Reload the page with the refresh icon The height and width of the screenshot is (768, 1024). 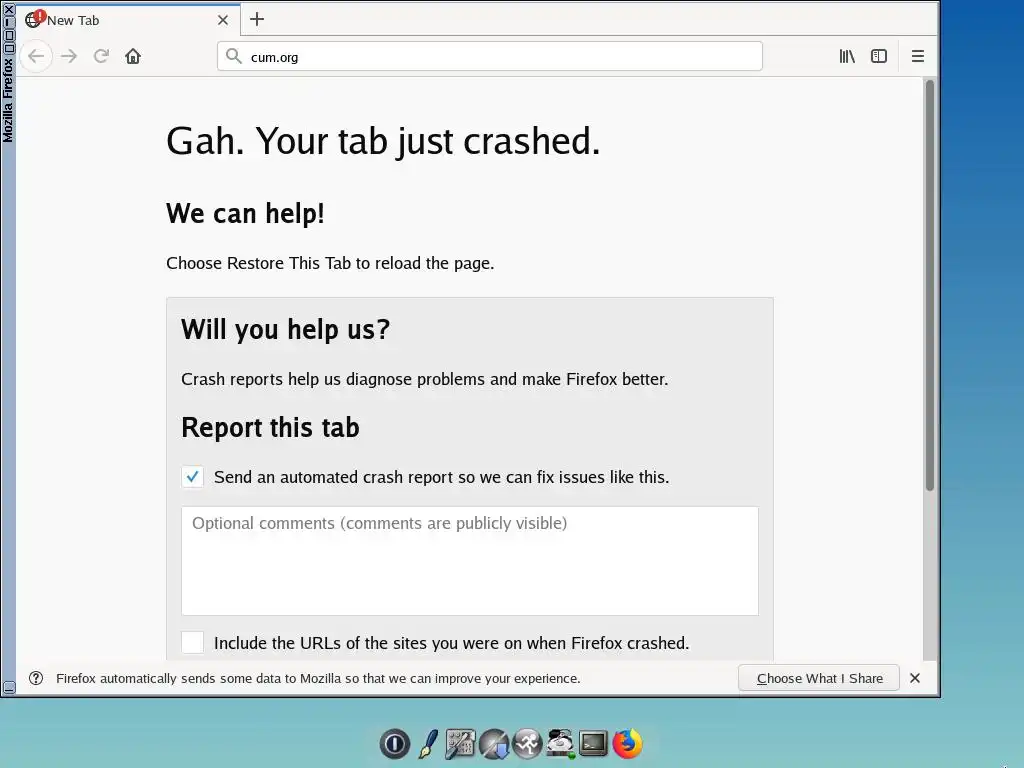tap(101, 56)
